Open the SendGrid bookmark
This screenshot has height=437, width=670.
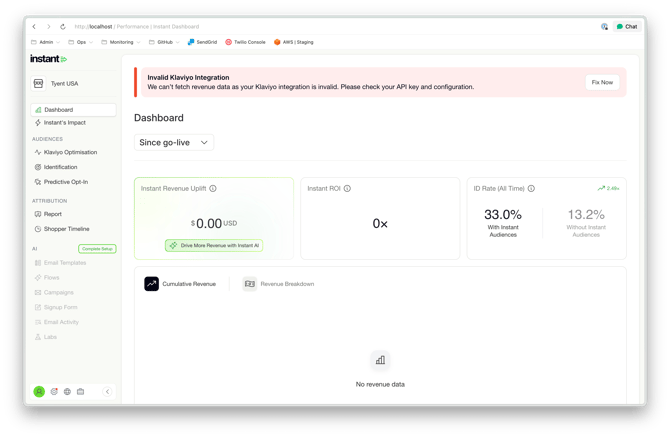pyautogui.click(x=202, y=42)
